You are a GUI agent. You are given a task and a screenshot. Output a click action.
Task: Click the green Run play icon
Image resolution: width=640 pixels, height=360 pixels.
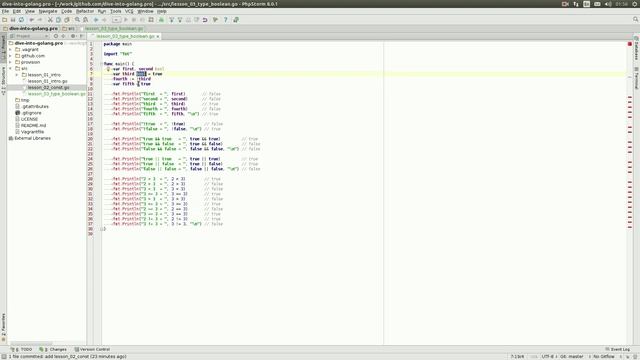click(x=126, y=20)
